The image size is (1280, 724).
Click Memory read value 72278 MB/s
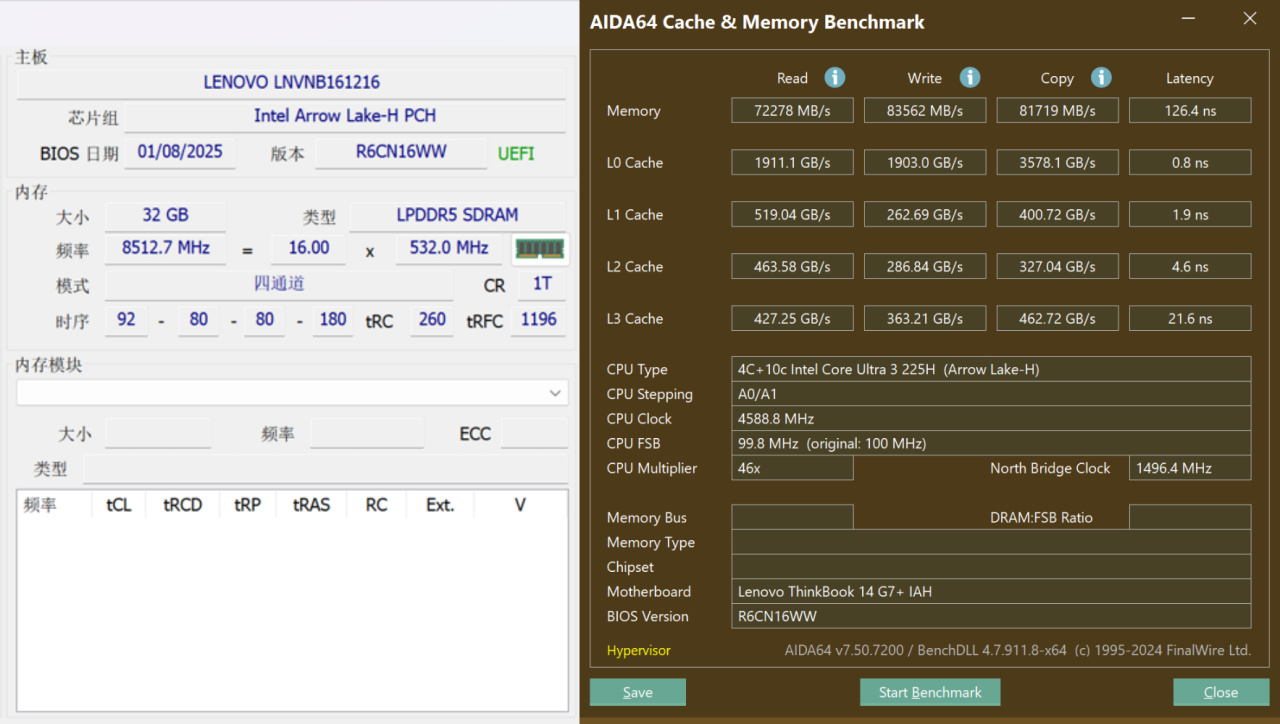792,110
